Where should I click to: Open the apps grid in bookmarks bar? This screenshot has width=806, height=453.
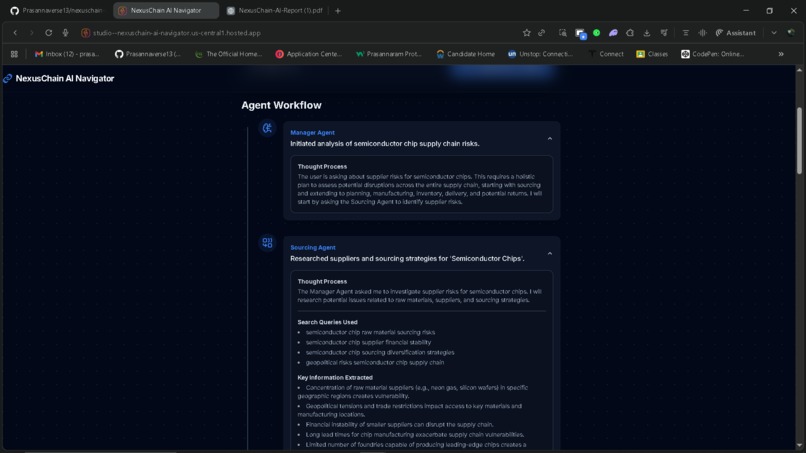pos(14,54)
